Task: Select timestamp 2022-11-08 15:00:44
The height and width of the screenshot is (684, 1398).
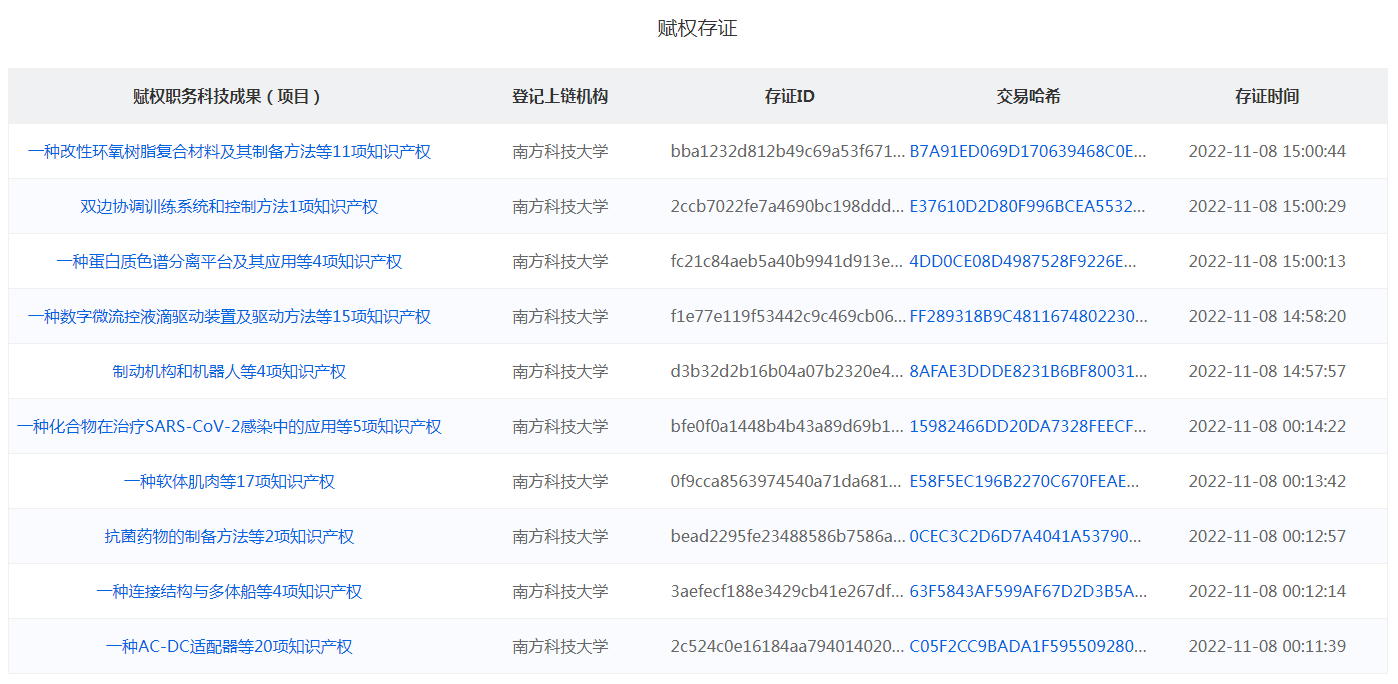Action: coord(1267,152)
